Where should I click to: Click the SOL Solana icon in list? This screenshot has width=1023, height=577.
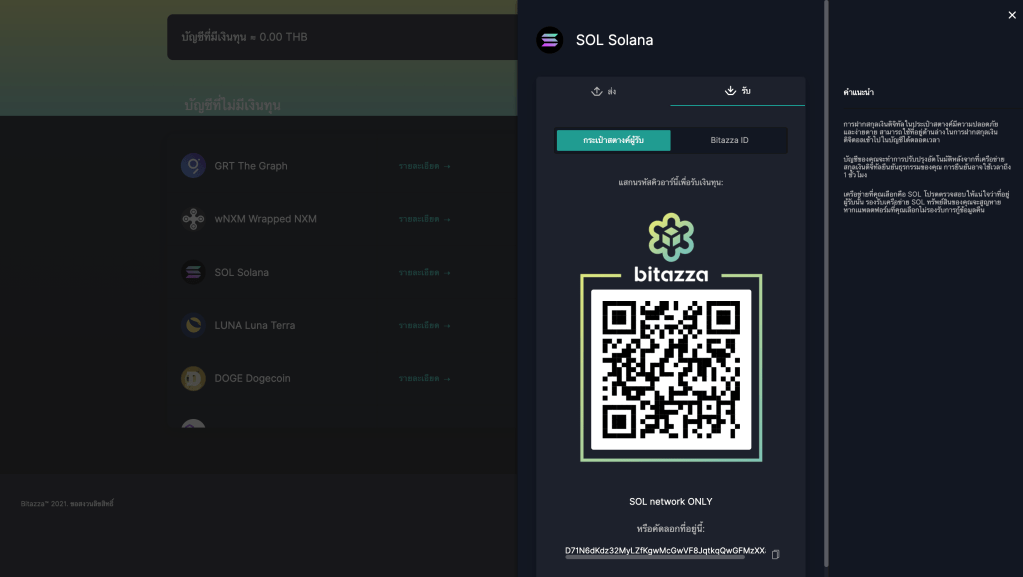[193, 272]
